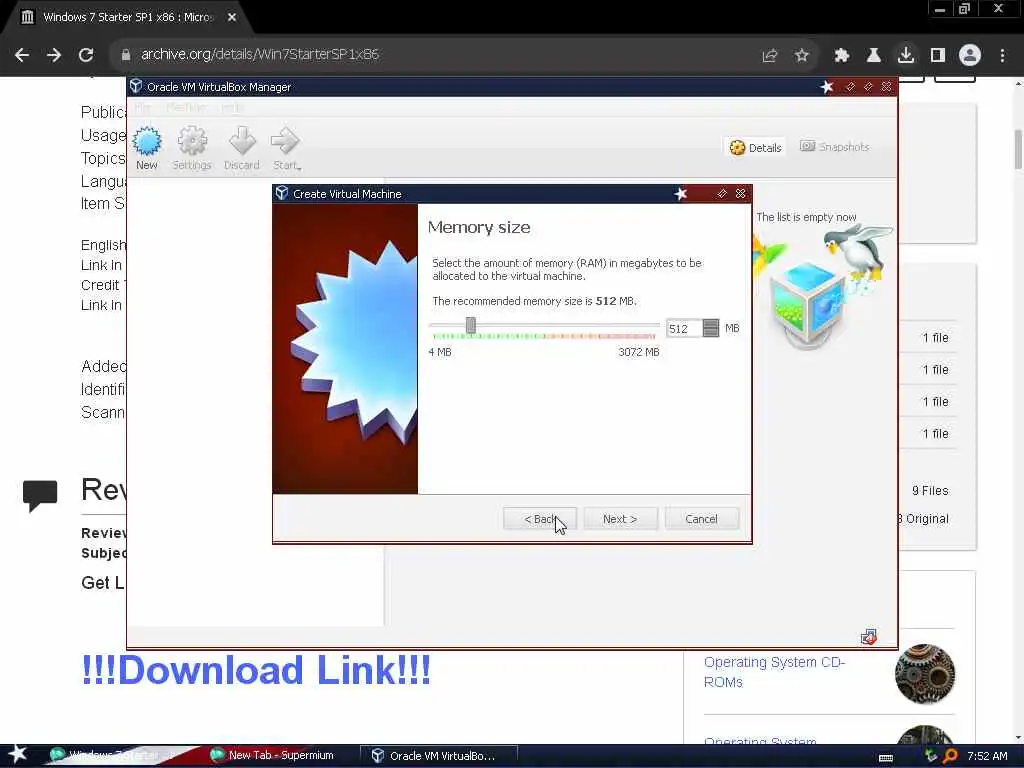Click the '4 MB' minimum label
The image size is (1024, 768).
click(440, 352)
